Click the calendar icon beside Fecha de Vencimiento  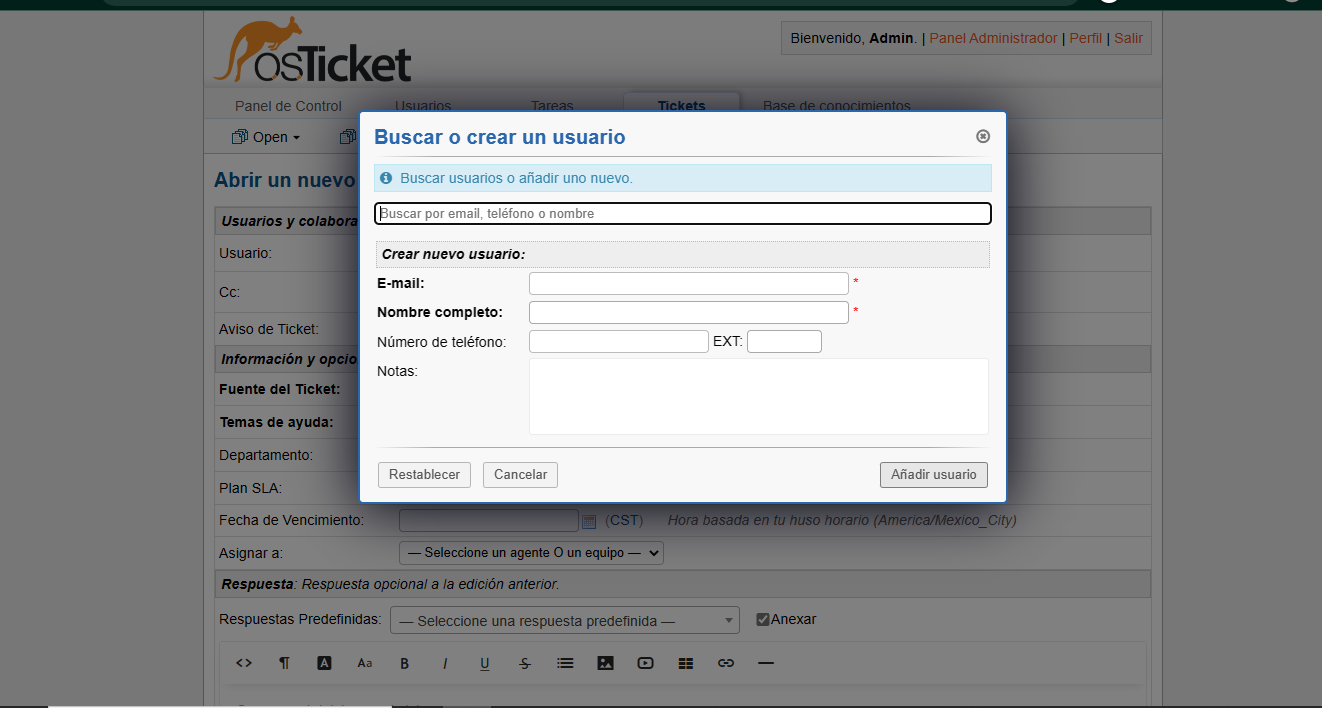589,521
